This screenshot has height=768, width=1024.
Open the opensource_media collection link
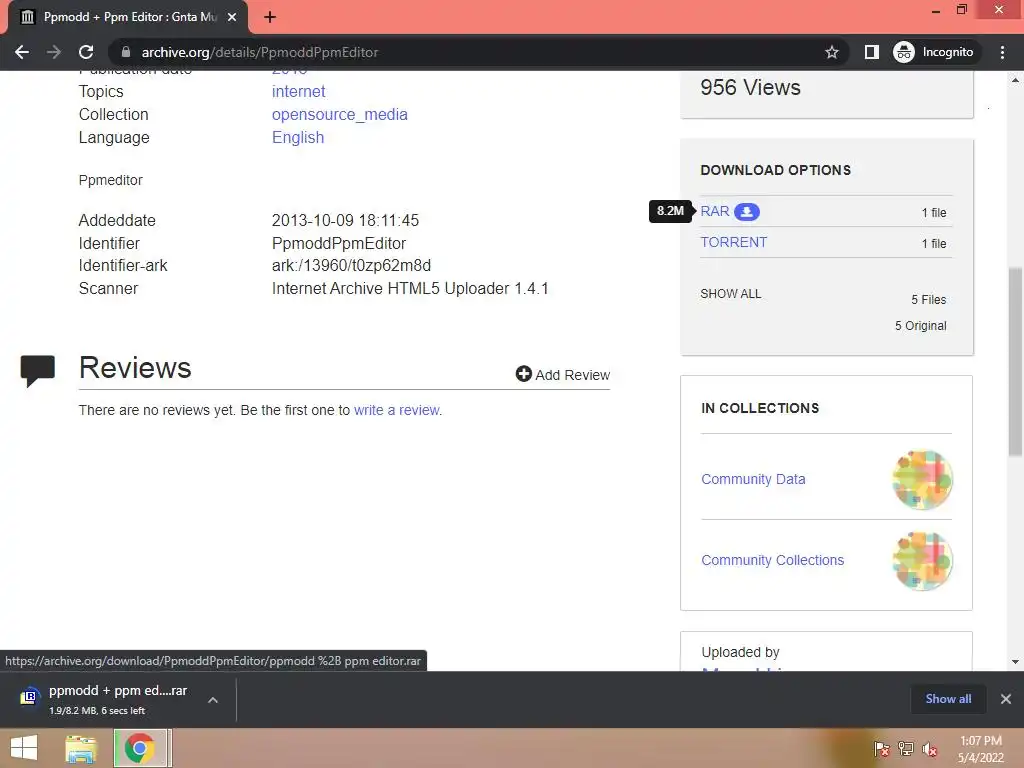tap(340, 114)
